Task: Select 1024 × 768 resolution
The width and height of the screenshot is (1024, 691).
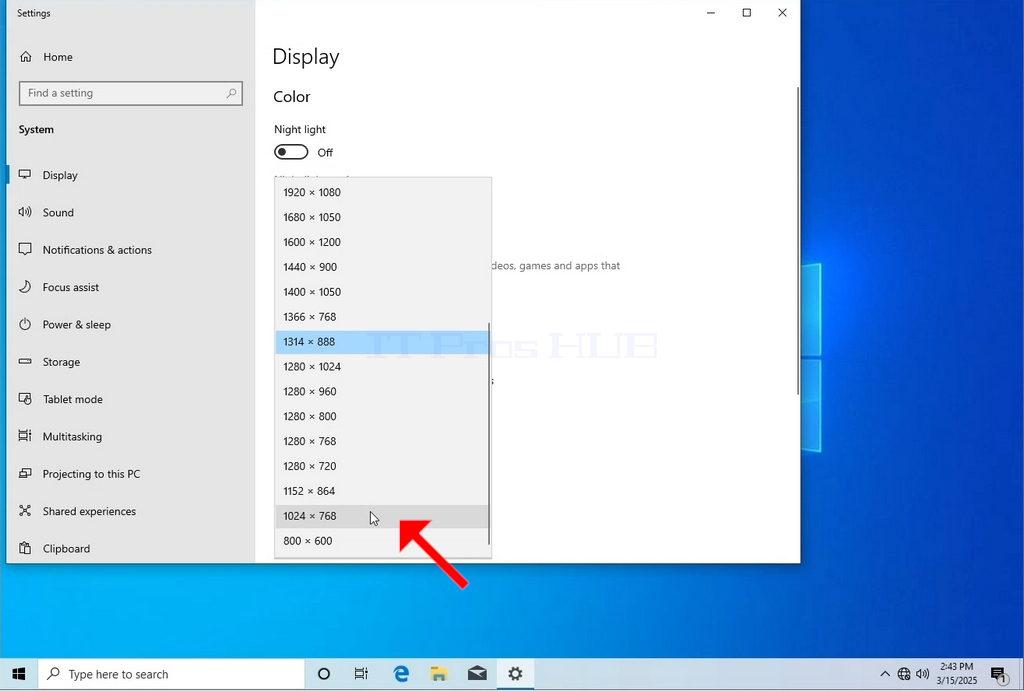Action: (382, 516)
